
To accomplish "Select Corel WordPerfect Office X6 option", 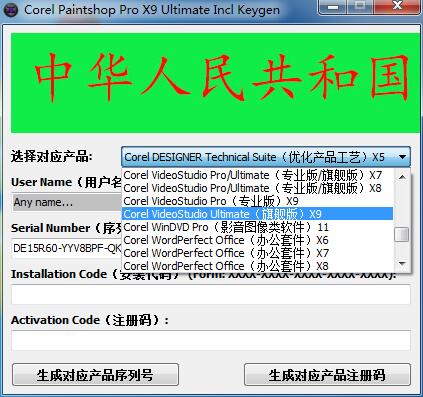I will click(x=257, y=240).
